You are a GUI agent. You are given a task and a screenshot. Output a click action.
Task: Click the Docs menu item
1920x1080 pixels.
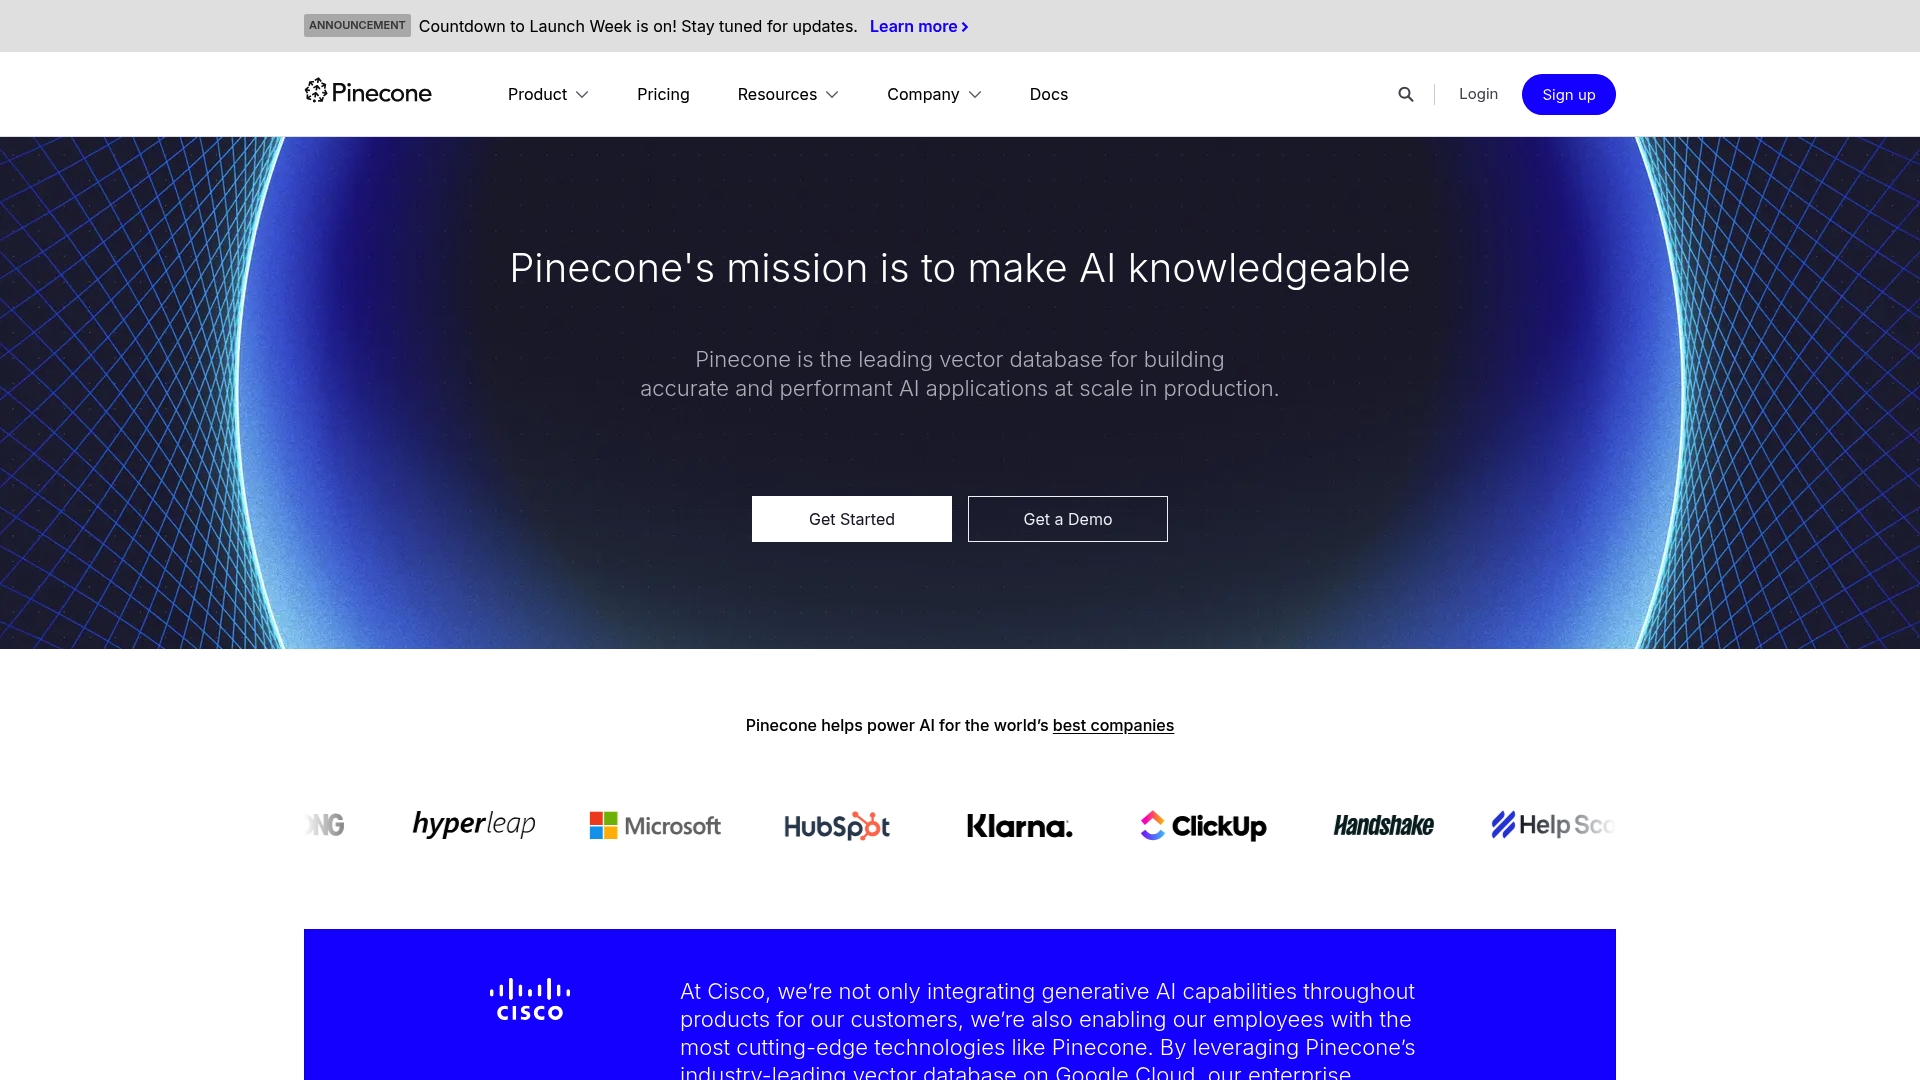point(1048,94)
